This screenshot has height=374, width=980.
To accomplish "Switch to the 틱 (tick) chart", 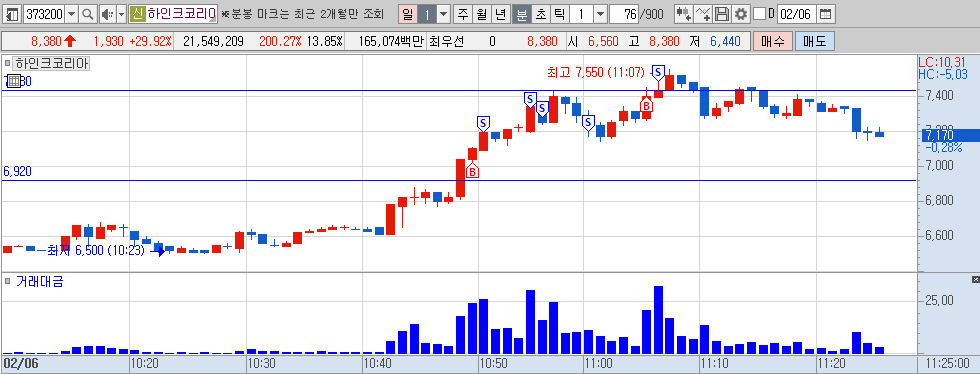I will pos(559,13).
